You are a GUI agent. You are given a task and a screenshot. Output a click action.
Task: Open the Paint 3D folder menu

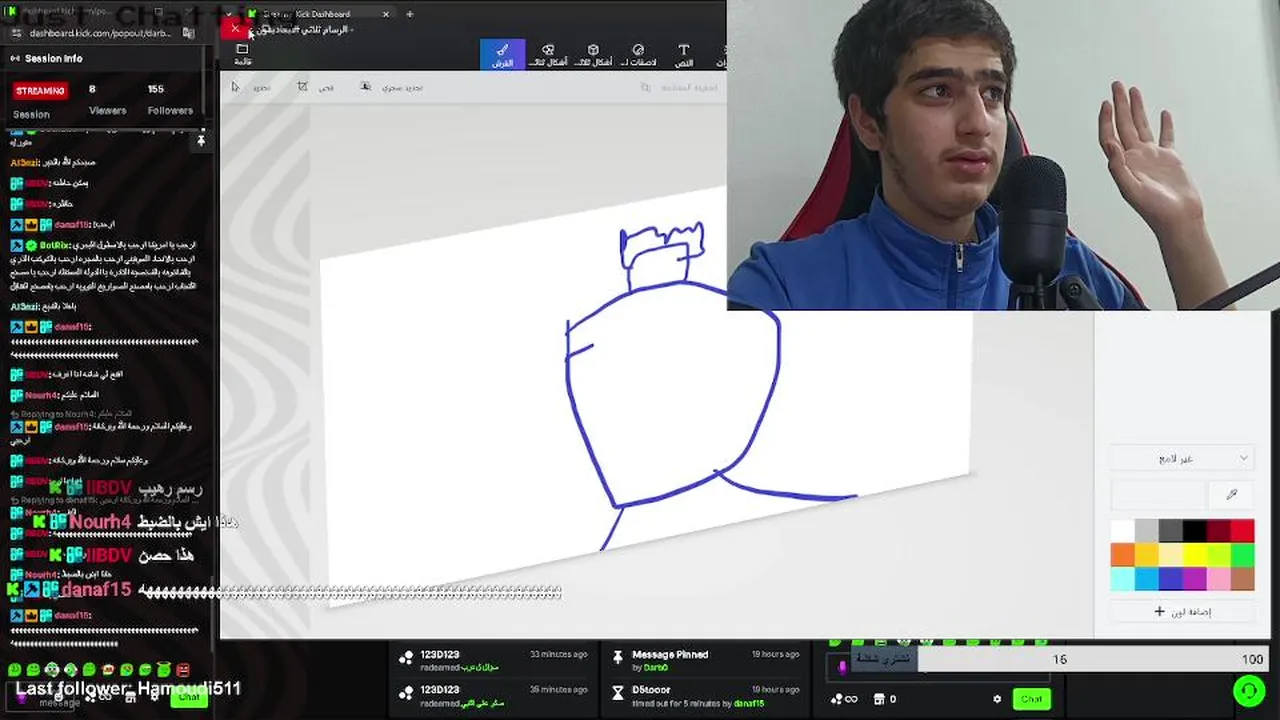242,54
